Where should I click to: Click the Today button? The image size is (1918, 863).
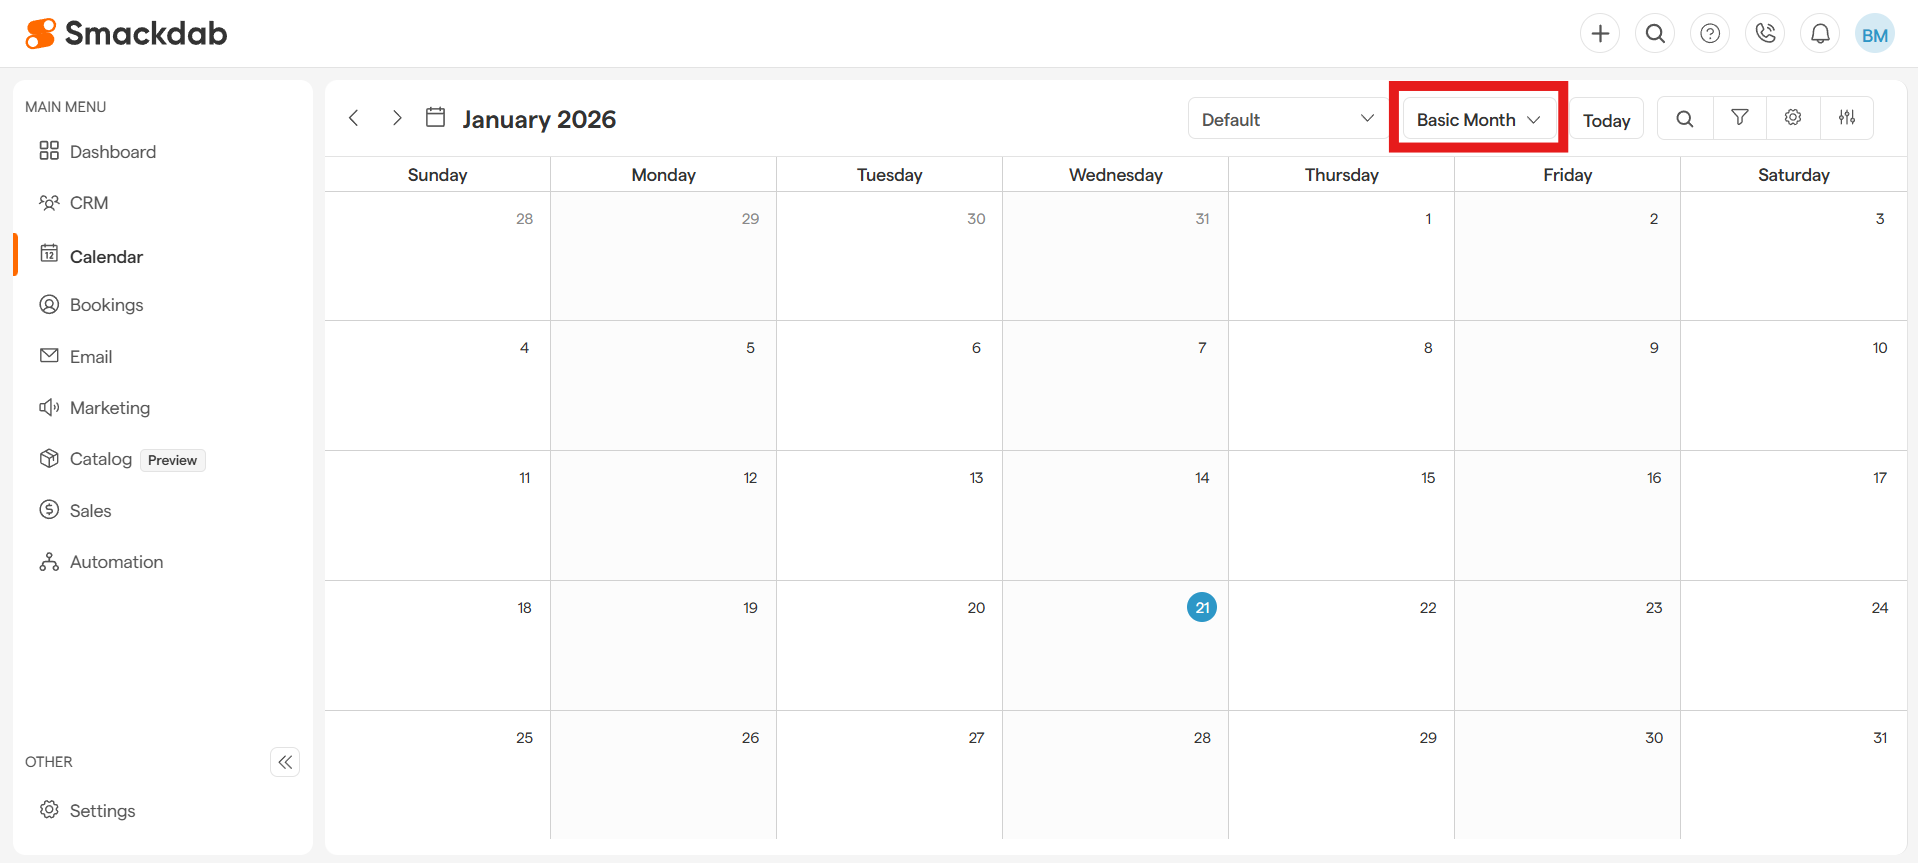tap(1606, 118)
